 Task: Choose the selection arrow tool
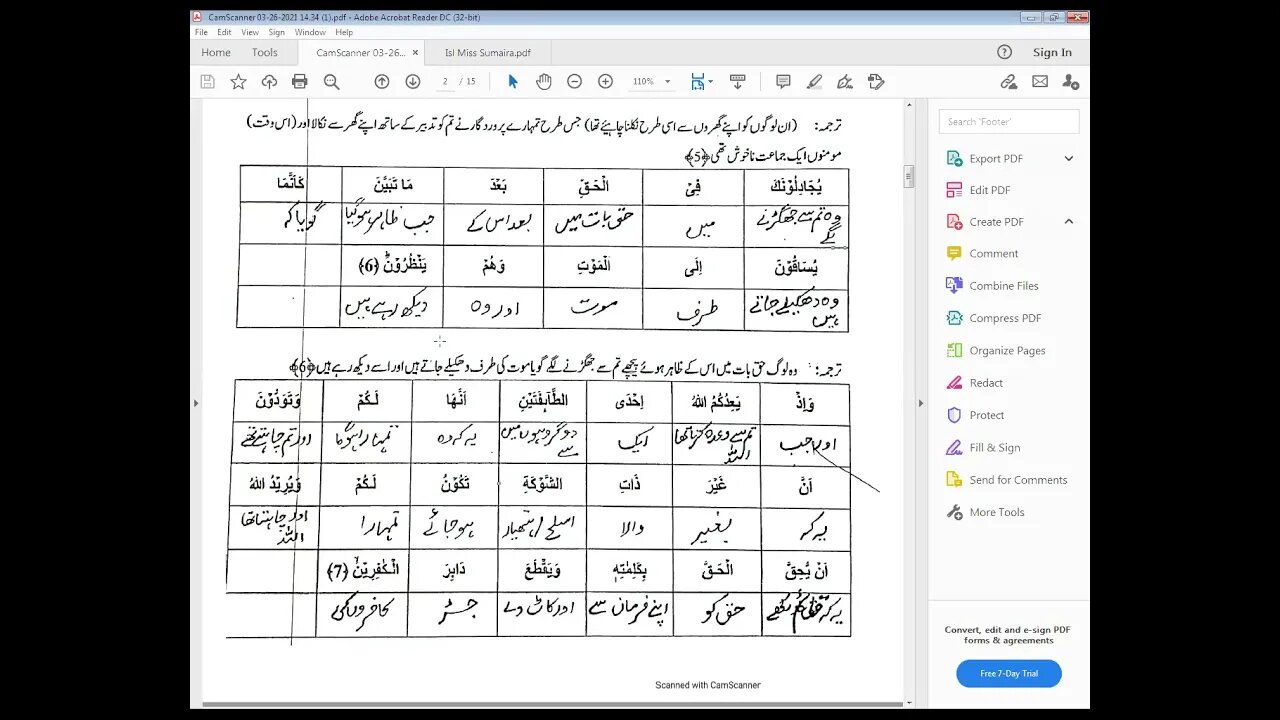point(513,82)
